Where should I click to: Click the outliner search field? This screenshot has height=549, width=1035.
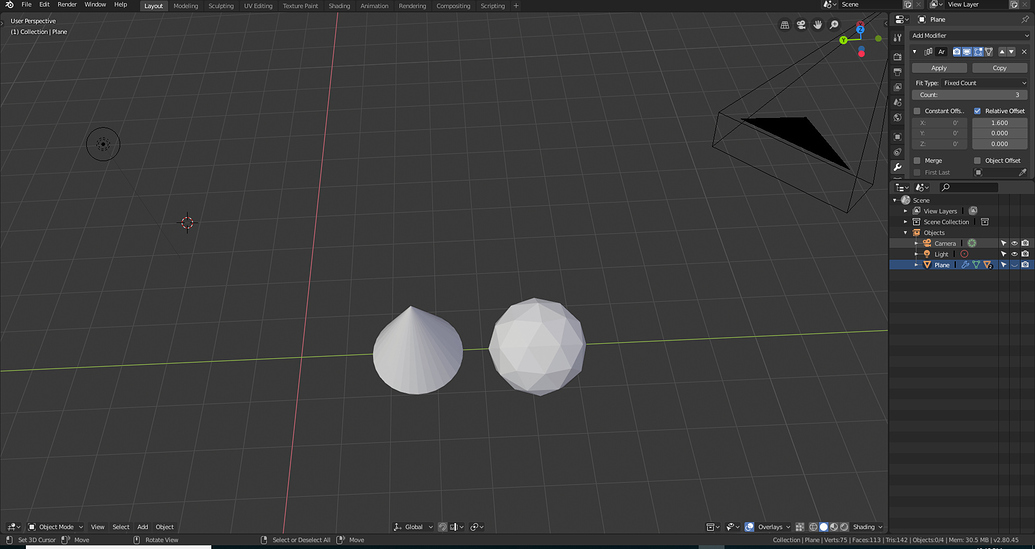click(x=969, y=187)
